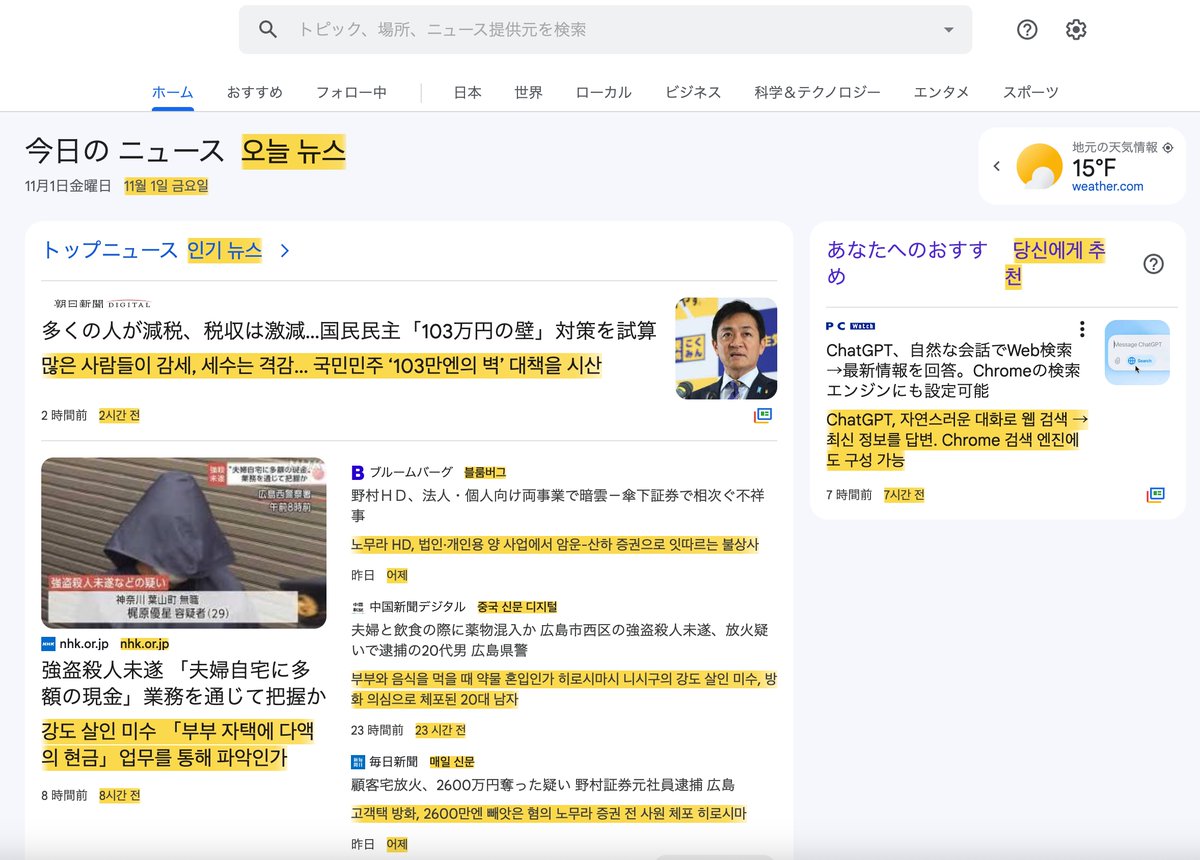Switch to the スポーツ tab
Image resolution: width=1200 pixels, height=860 pixels.
(1030, 91)
